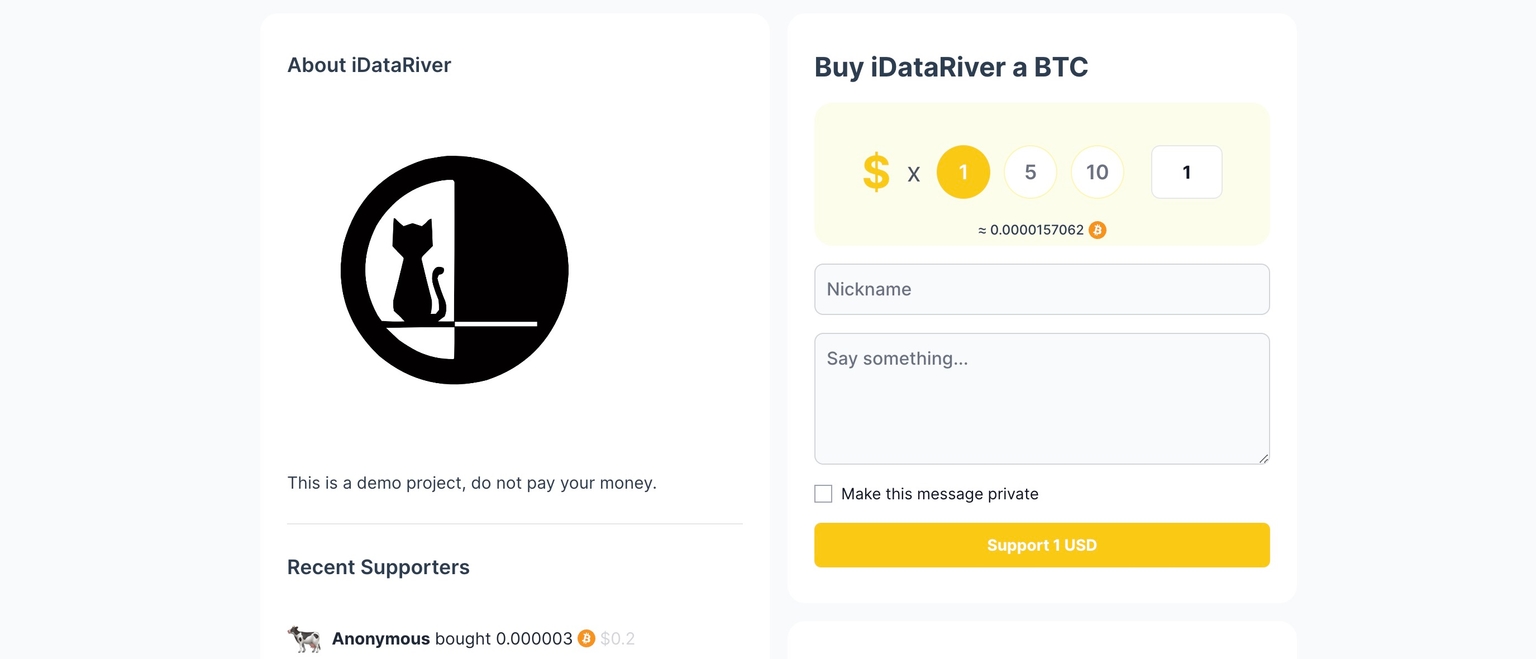Click the $0.2 amount in the supporter entry
Screen dimensions: 1536x659
tap(616, 638)
